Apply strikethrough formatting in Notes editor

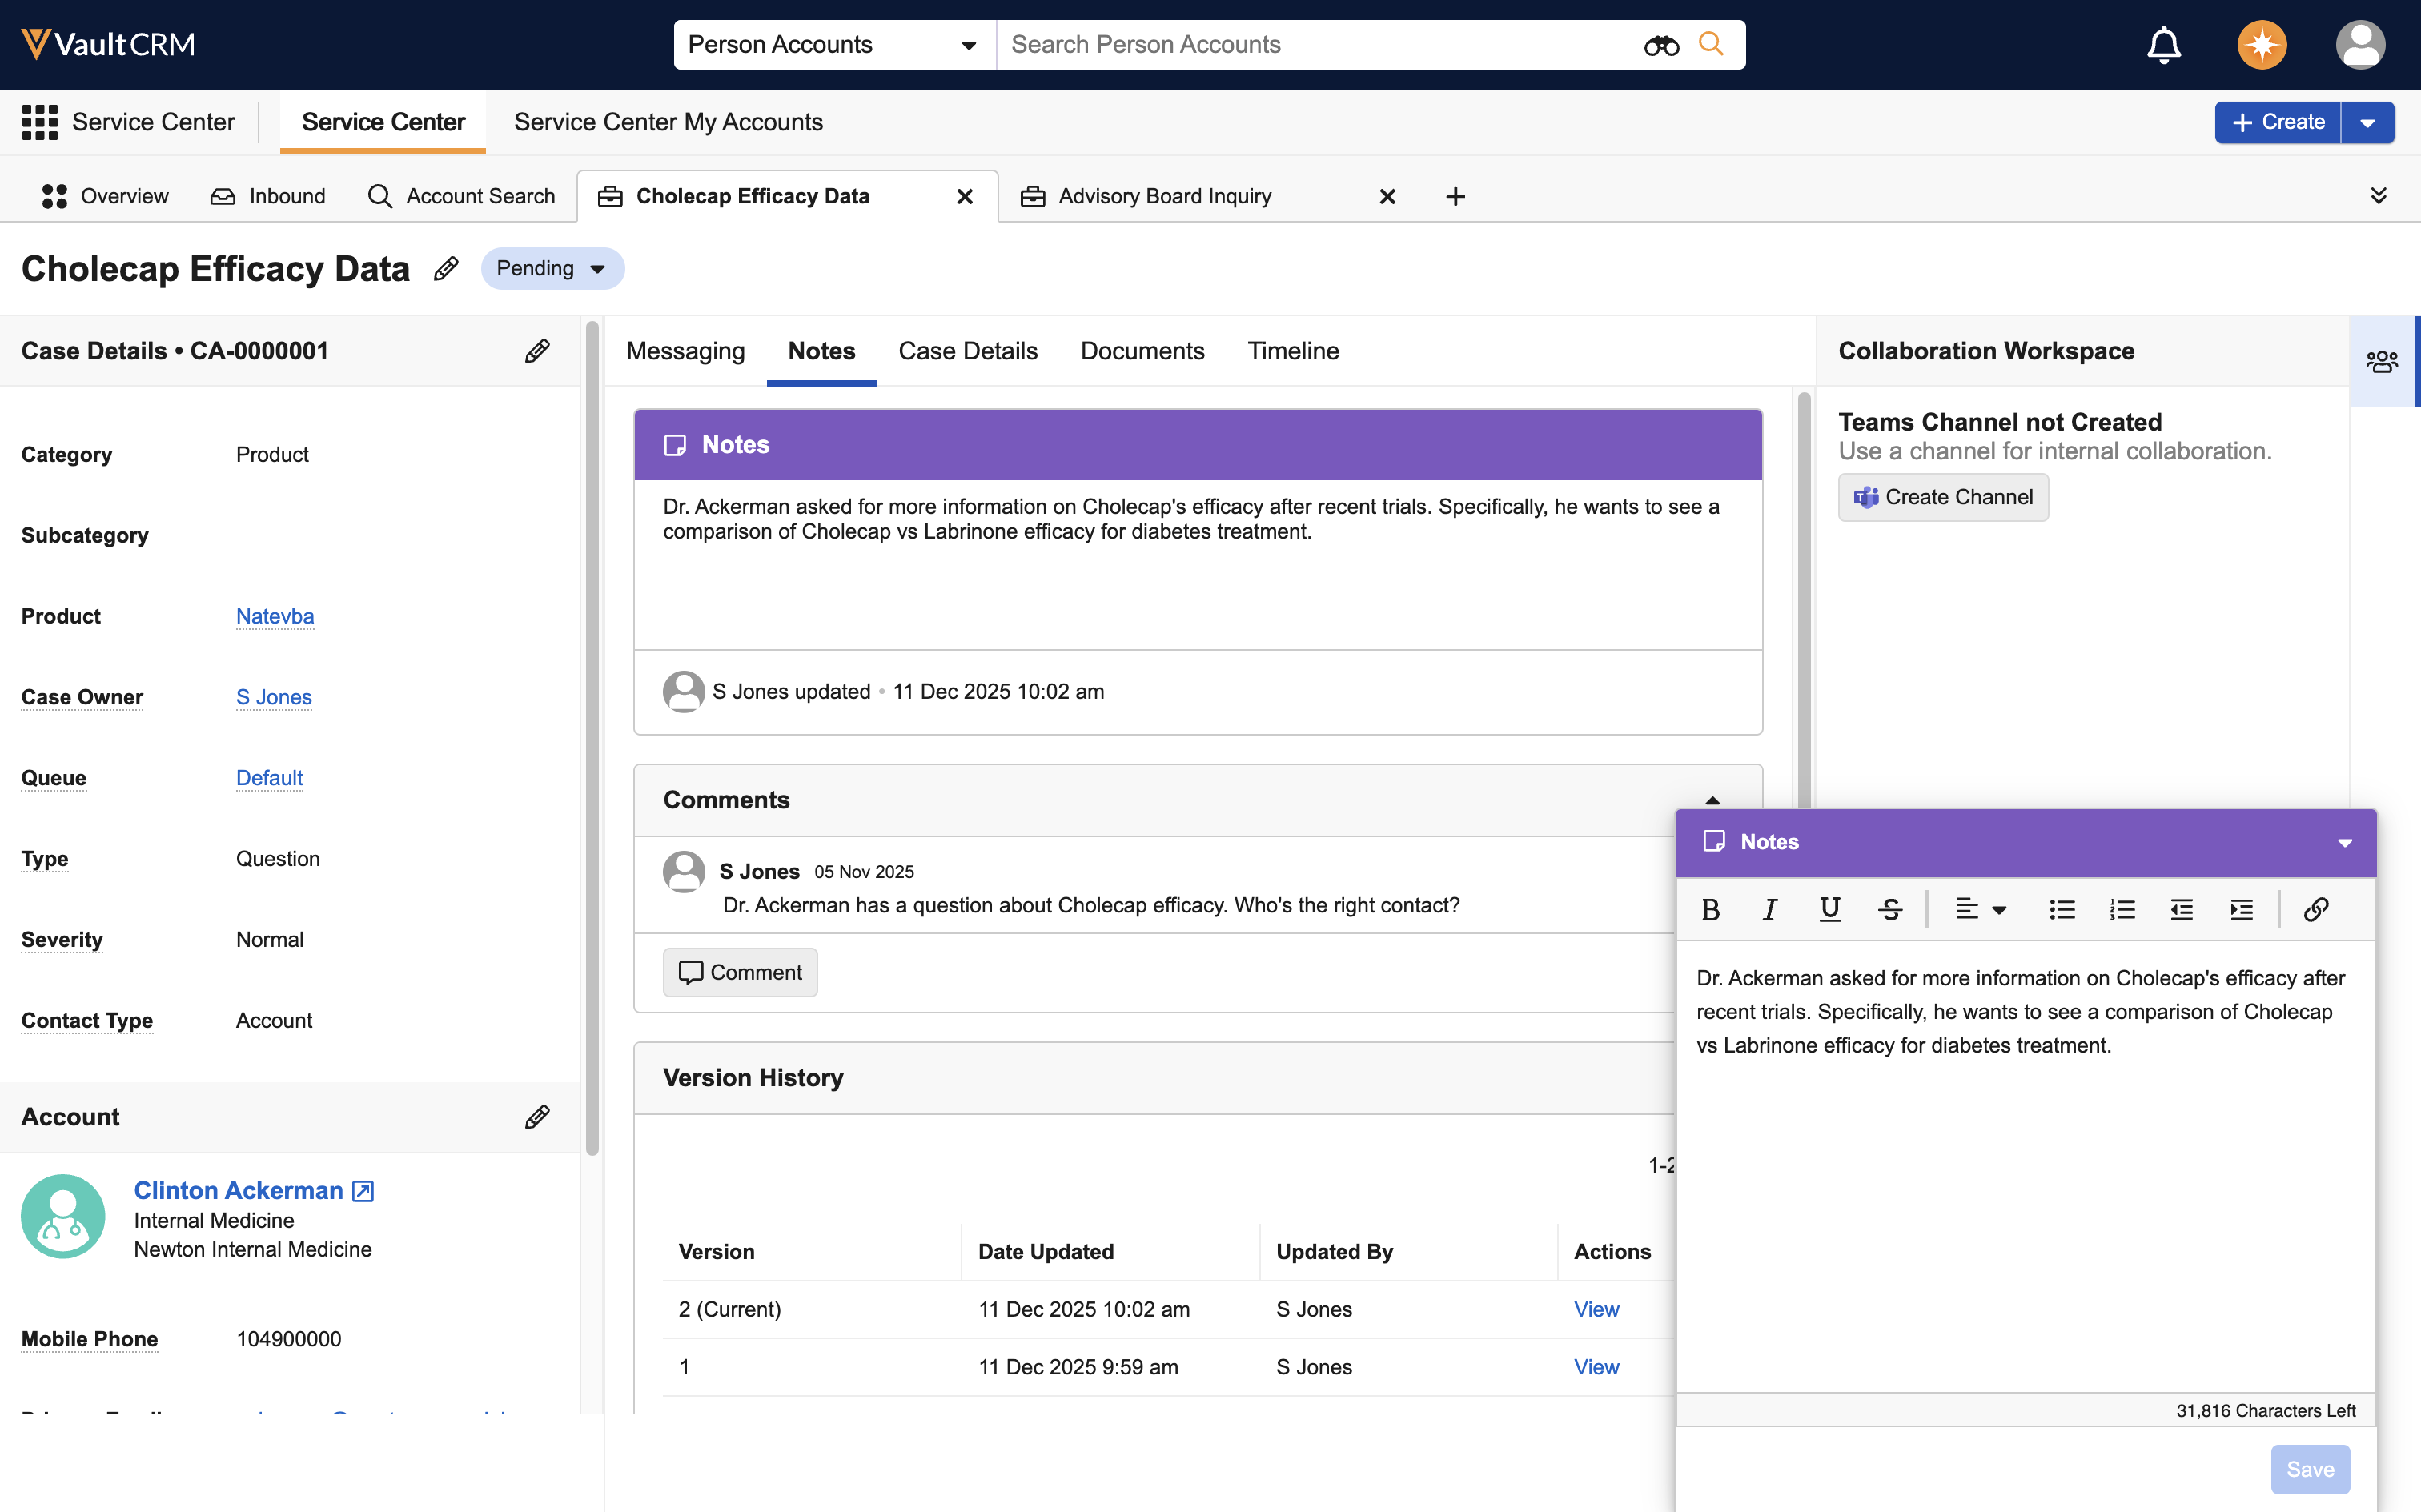click(1889, 909)
